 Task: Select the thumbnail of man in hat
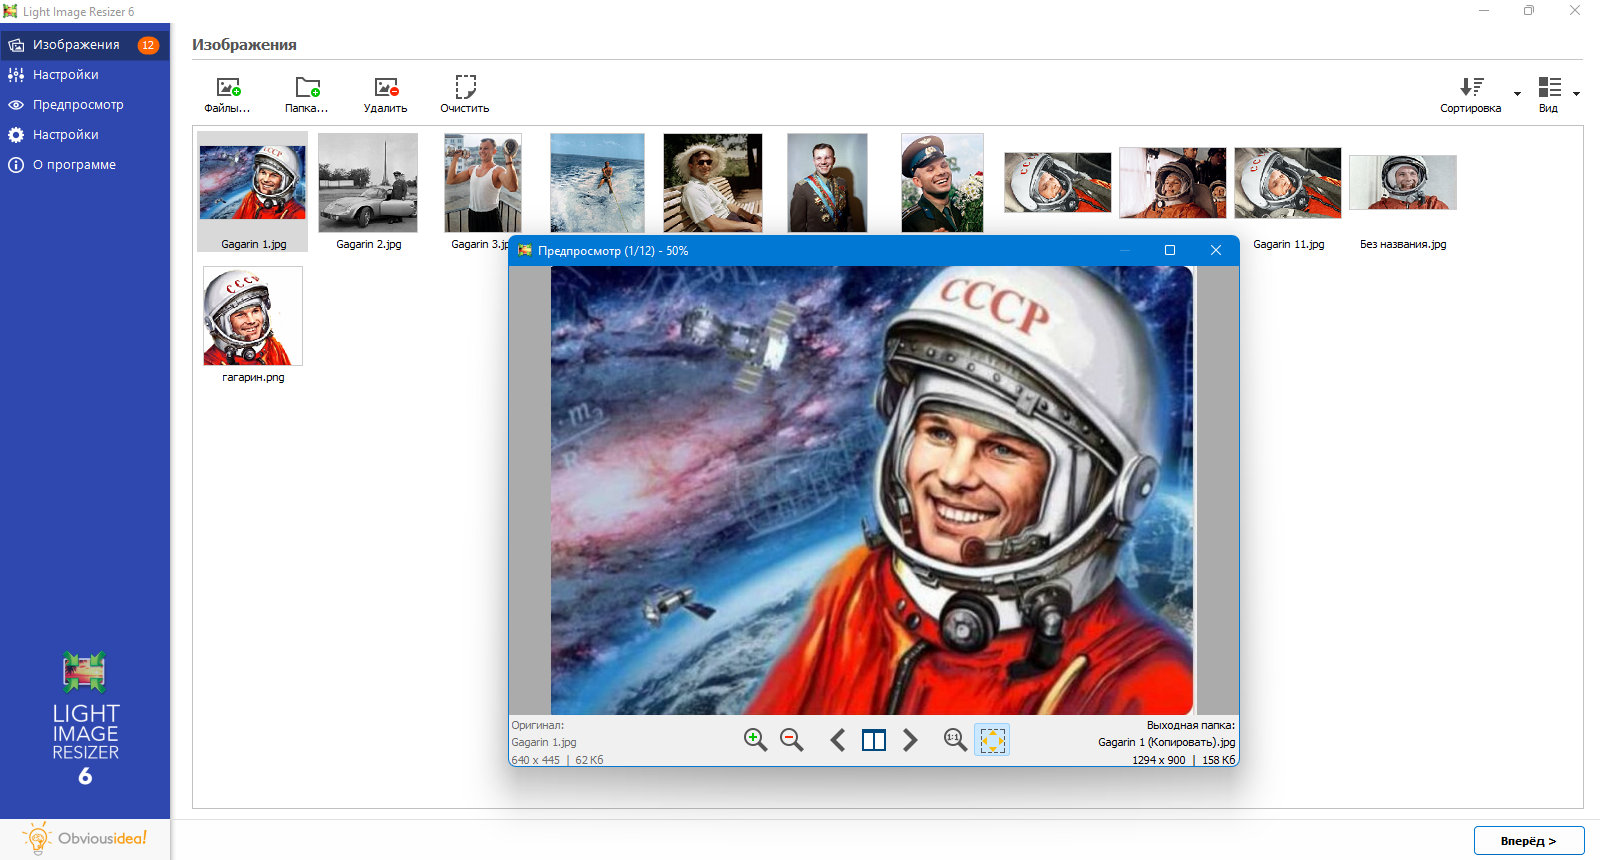[713, 183]
